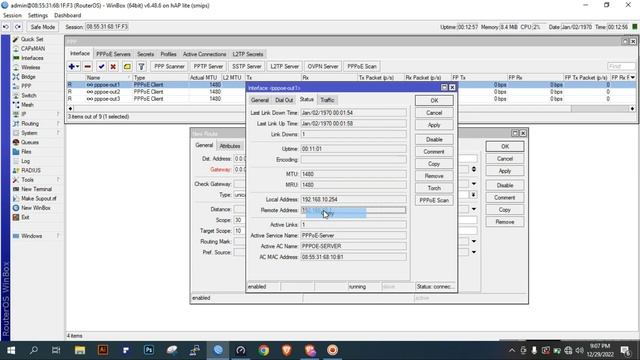Viewport: 640px width, 360px height.
Task: Switch to Secrets tab
Action: (x=145, y=54)
